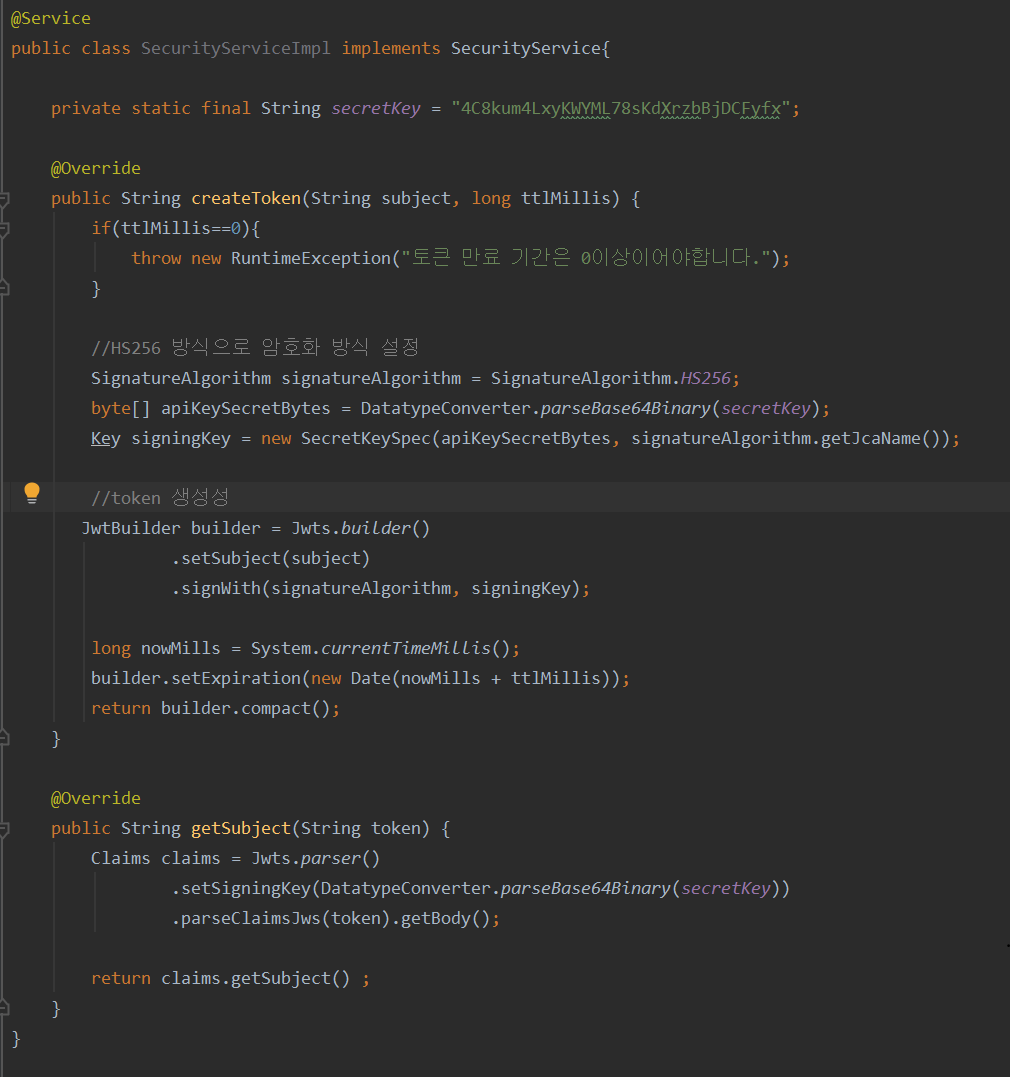Click SecurityService interface name after implements
The image size is (1010, 1077).
pos(526,49)
